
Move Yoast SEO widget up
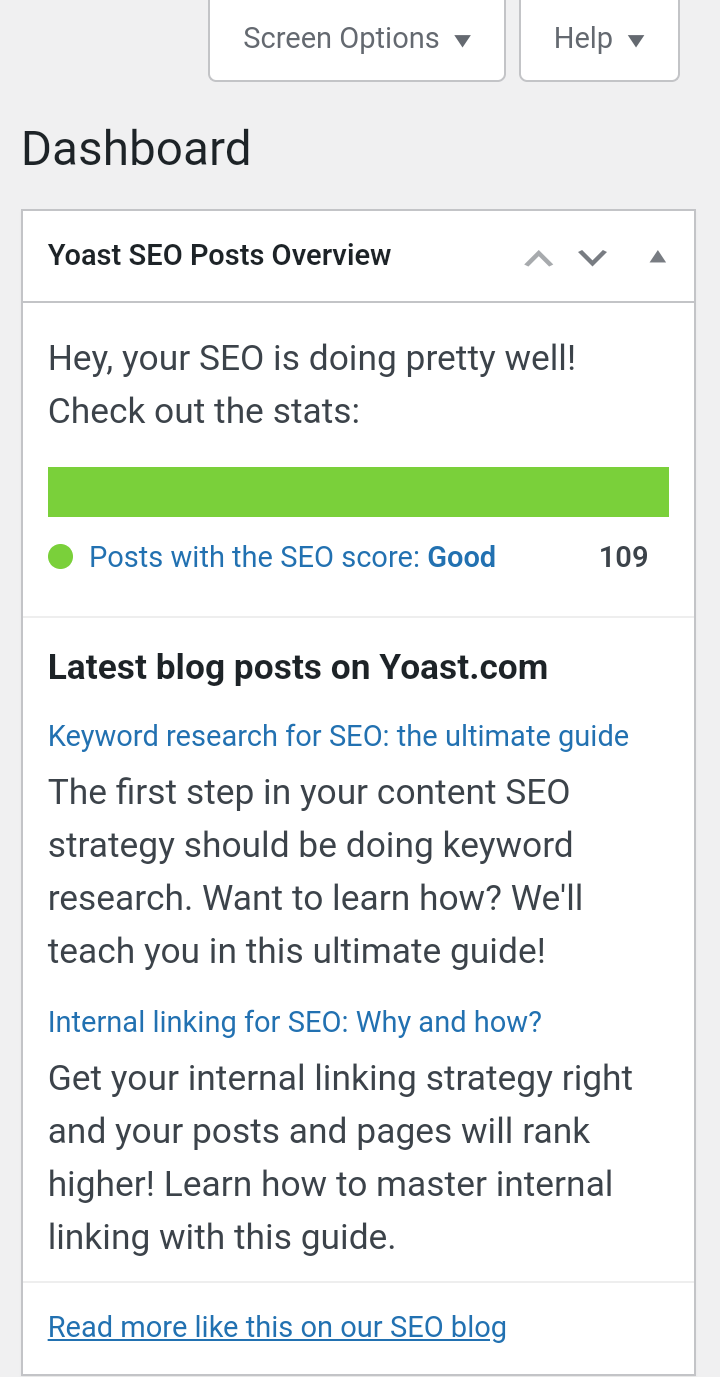pos(538,258)
